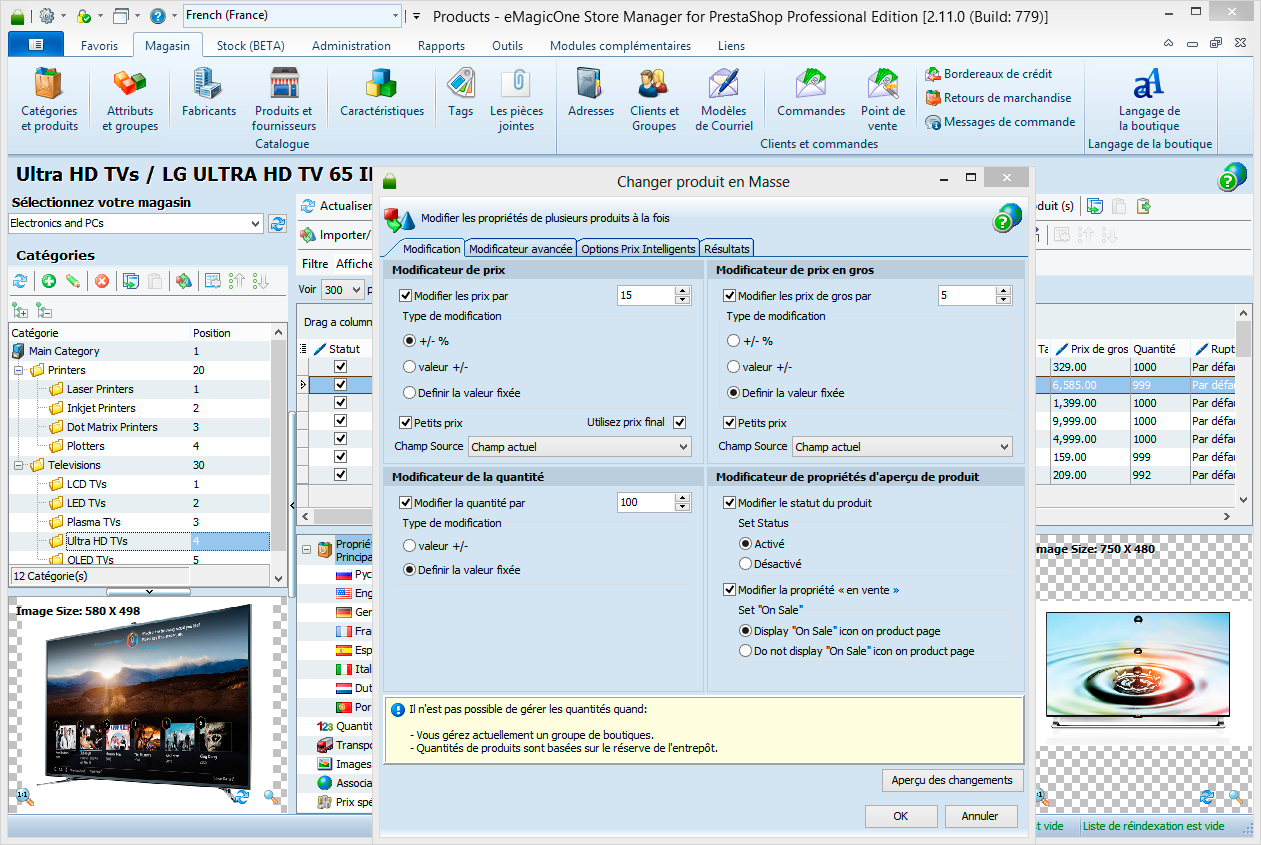Toggle Modifier la propriété en vente
1261x845 pixels.
(730, 590)
